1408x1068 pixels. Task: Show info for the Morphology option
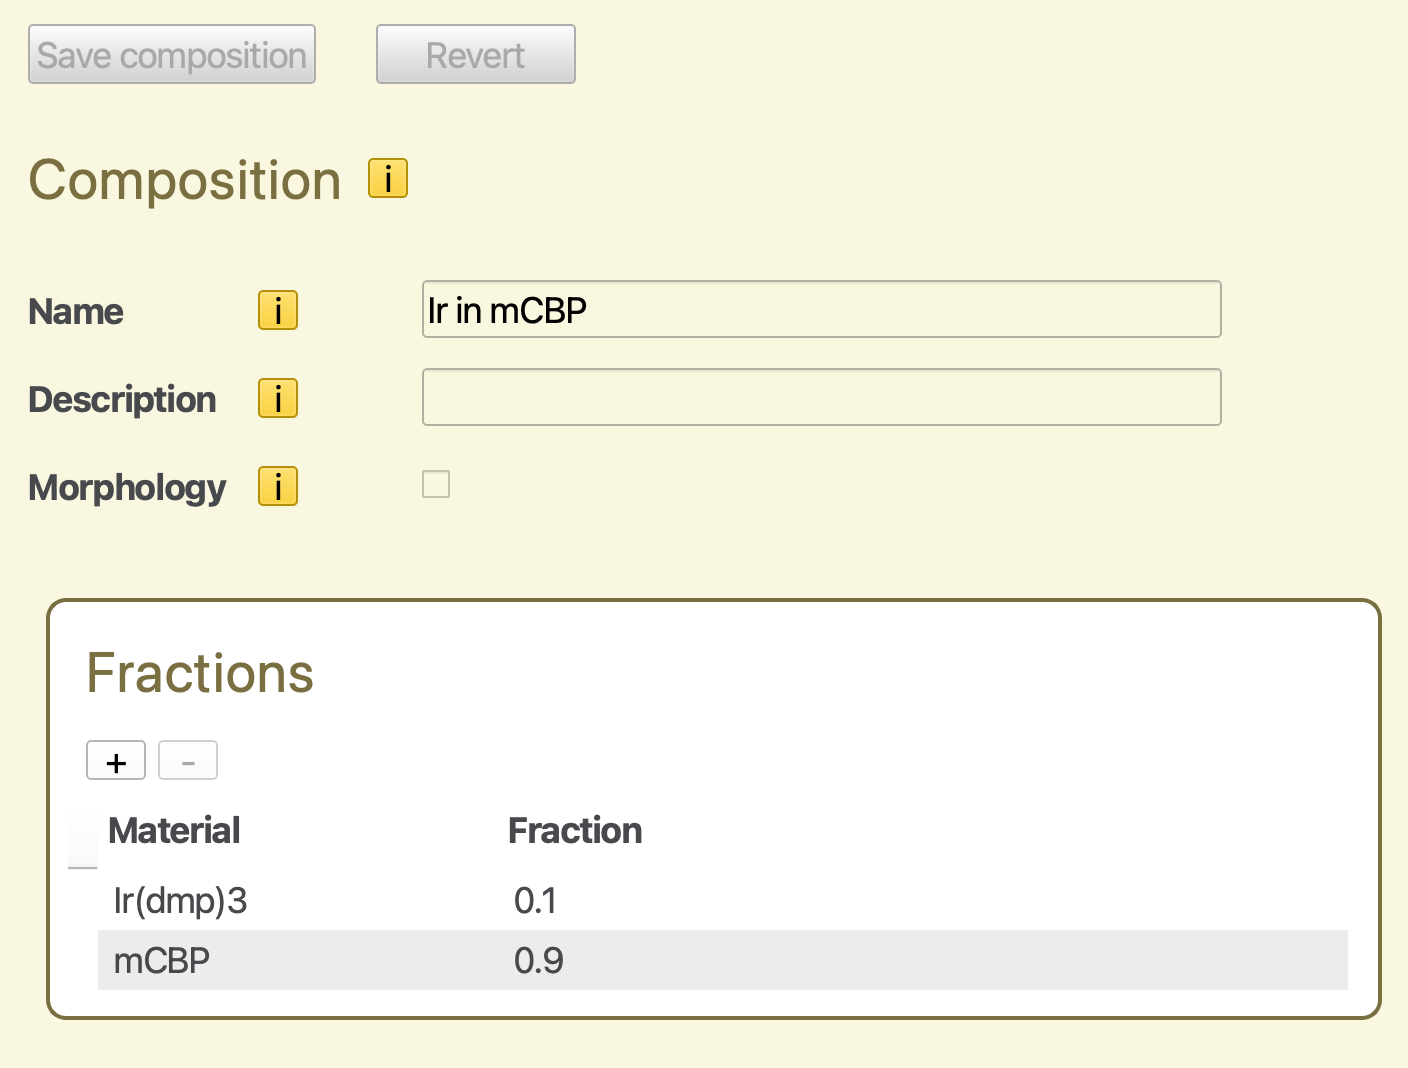(278, 487)
